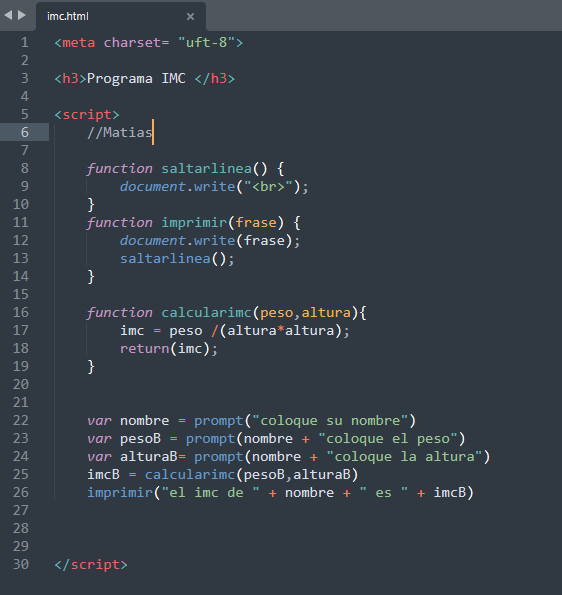The image size is (562, 595).
Task: Click the closing script tag
Action: click(91, 565)
